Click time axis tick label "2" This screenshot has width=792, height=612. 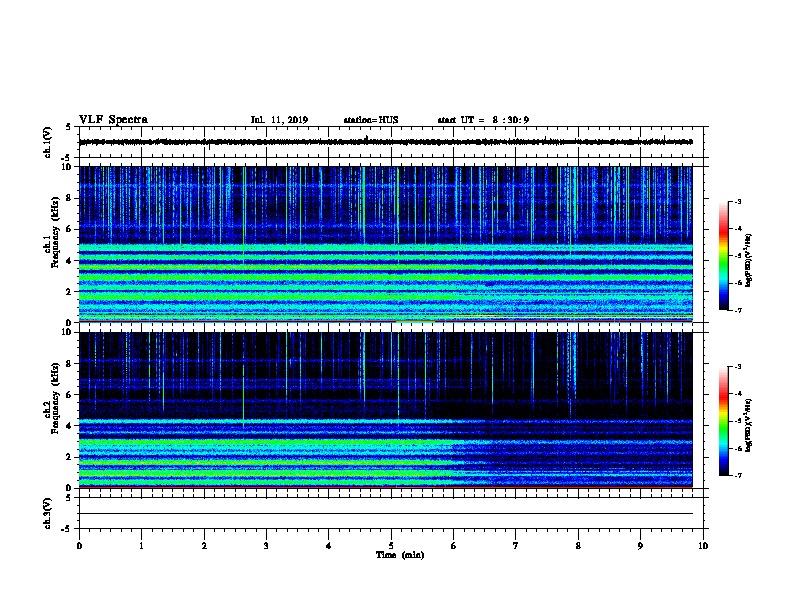[204, 546]
